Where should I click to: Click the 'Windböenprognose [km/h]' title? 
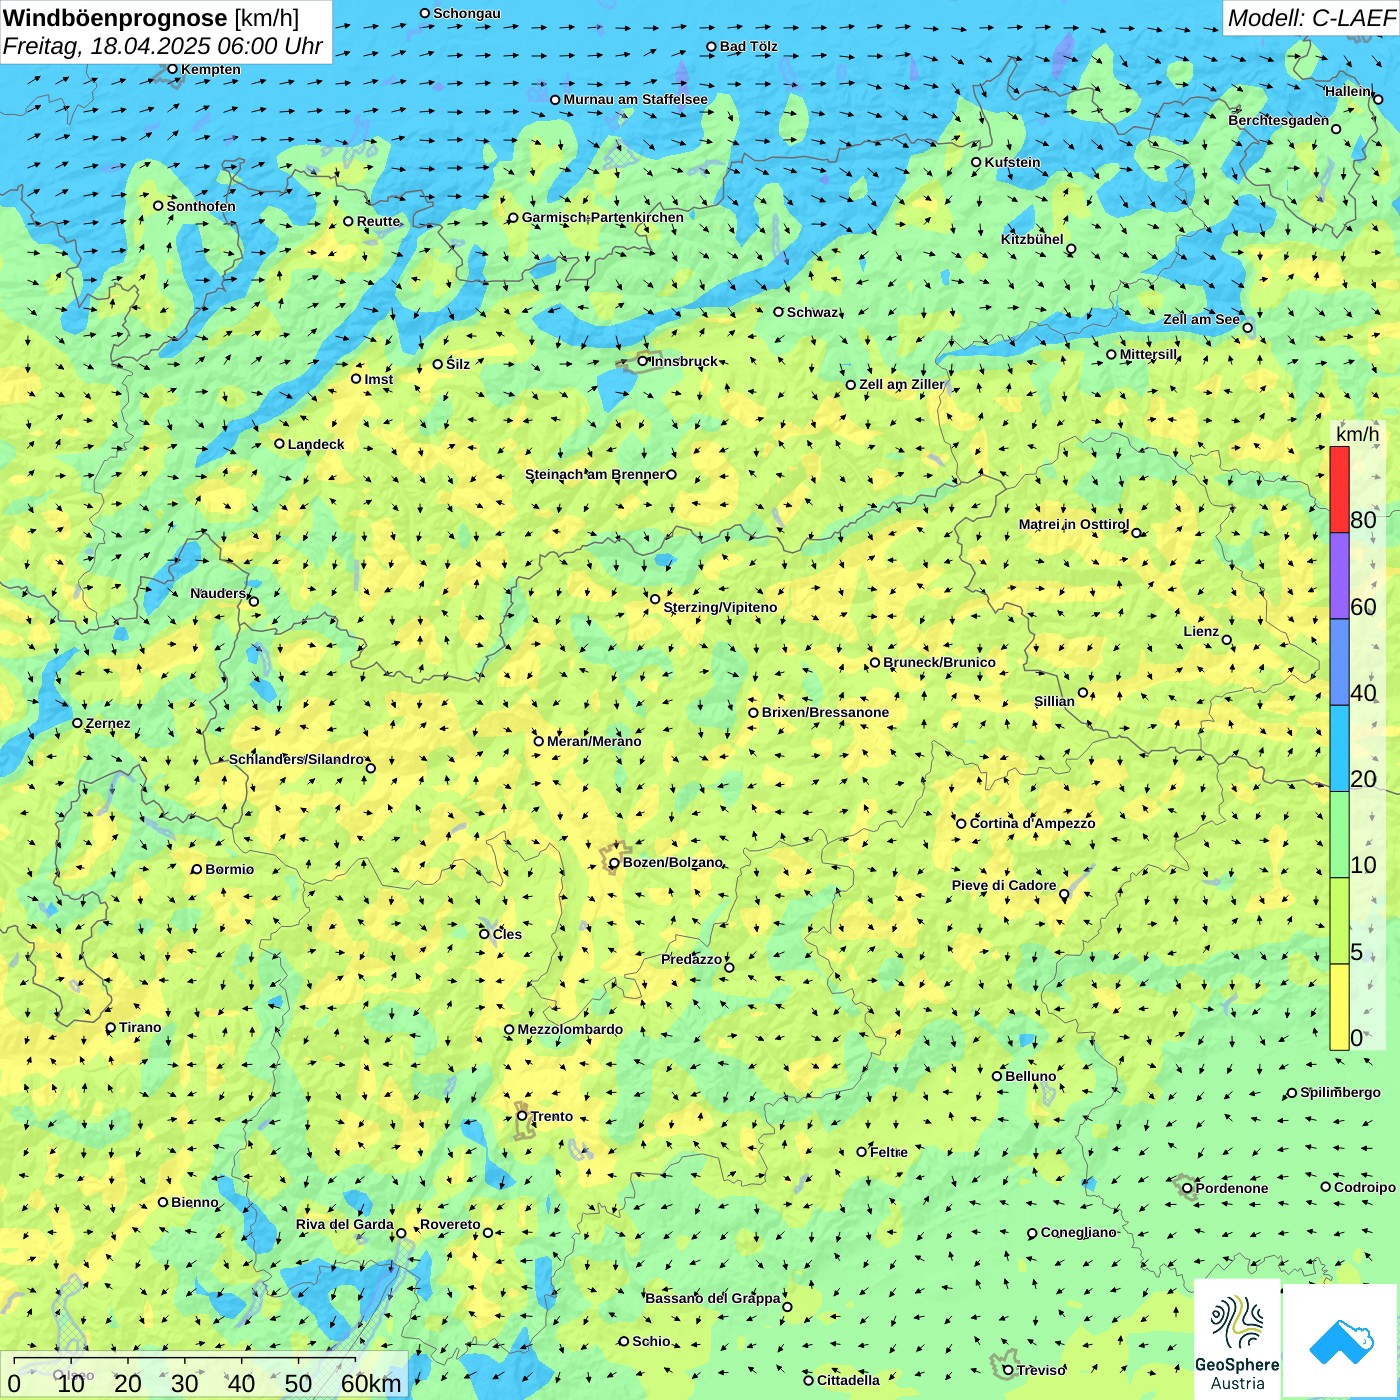[151, 18]
